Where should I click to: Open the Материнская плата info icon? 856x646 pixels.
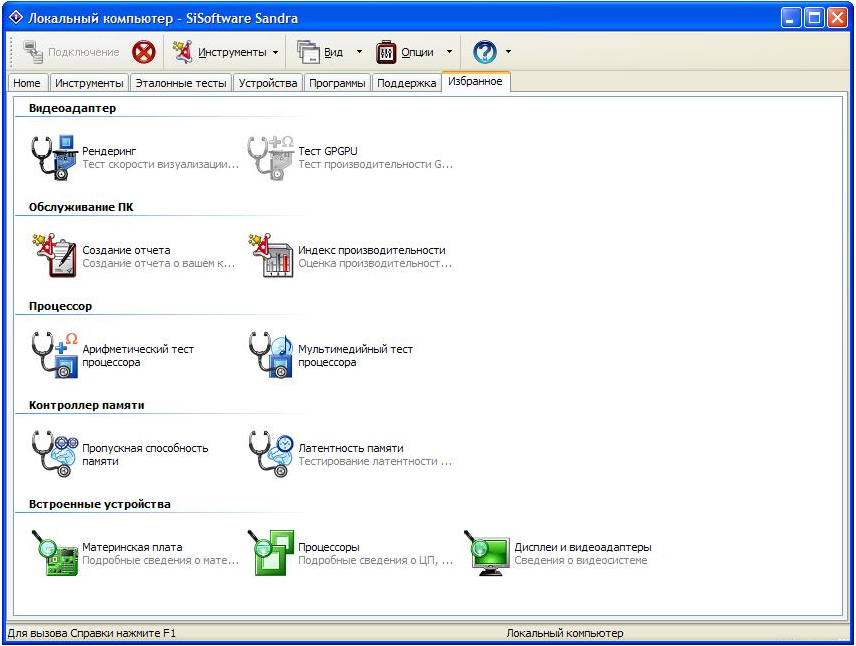[x=54, y=553]
